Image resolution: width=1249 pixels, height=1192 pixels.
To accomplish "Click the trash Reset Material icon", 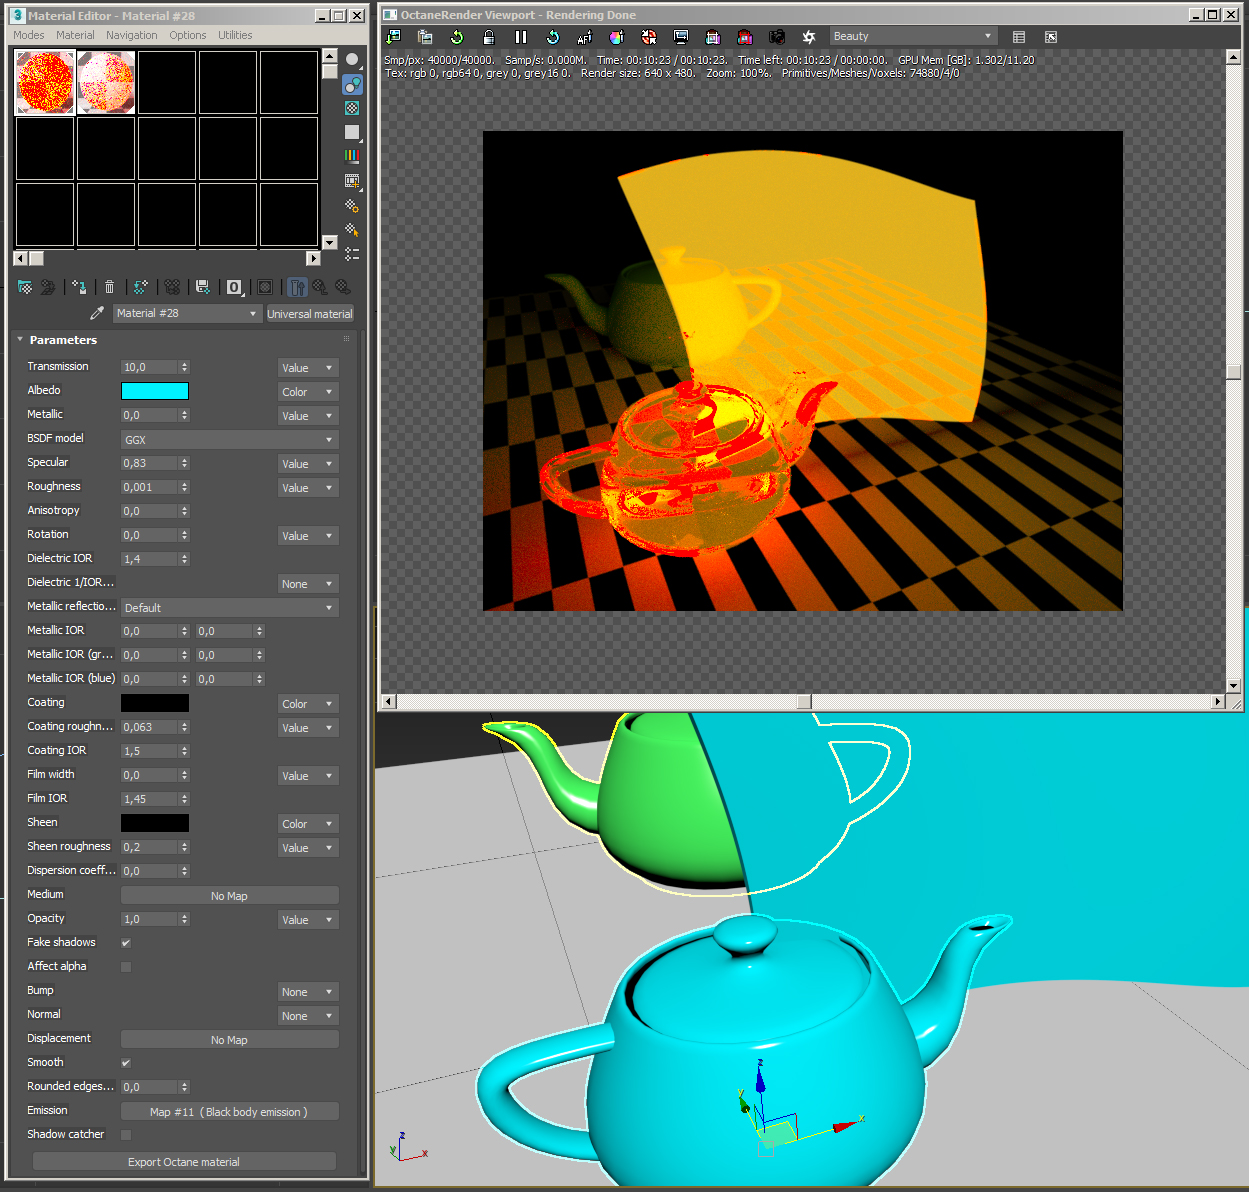I will [110, 287].
